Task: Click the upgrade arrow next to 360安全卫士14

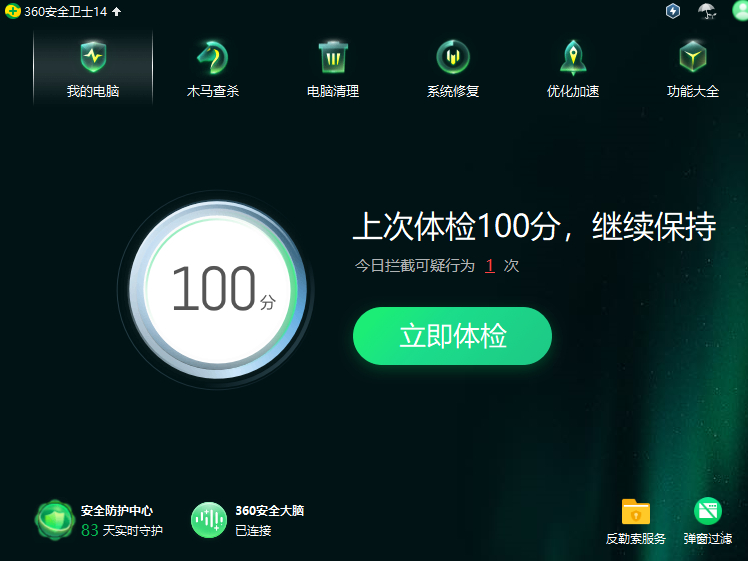Action: click(x=116, y=11)
